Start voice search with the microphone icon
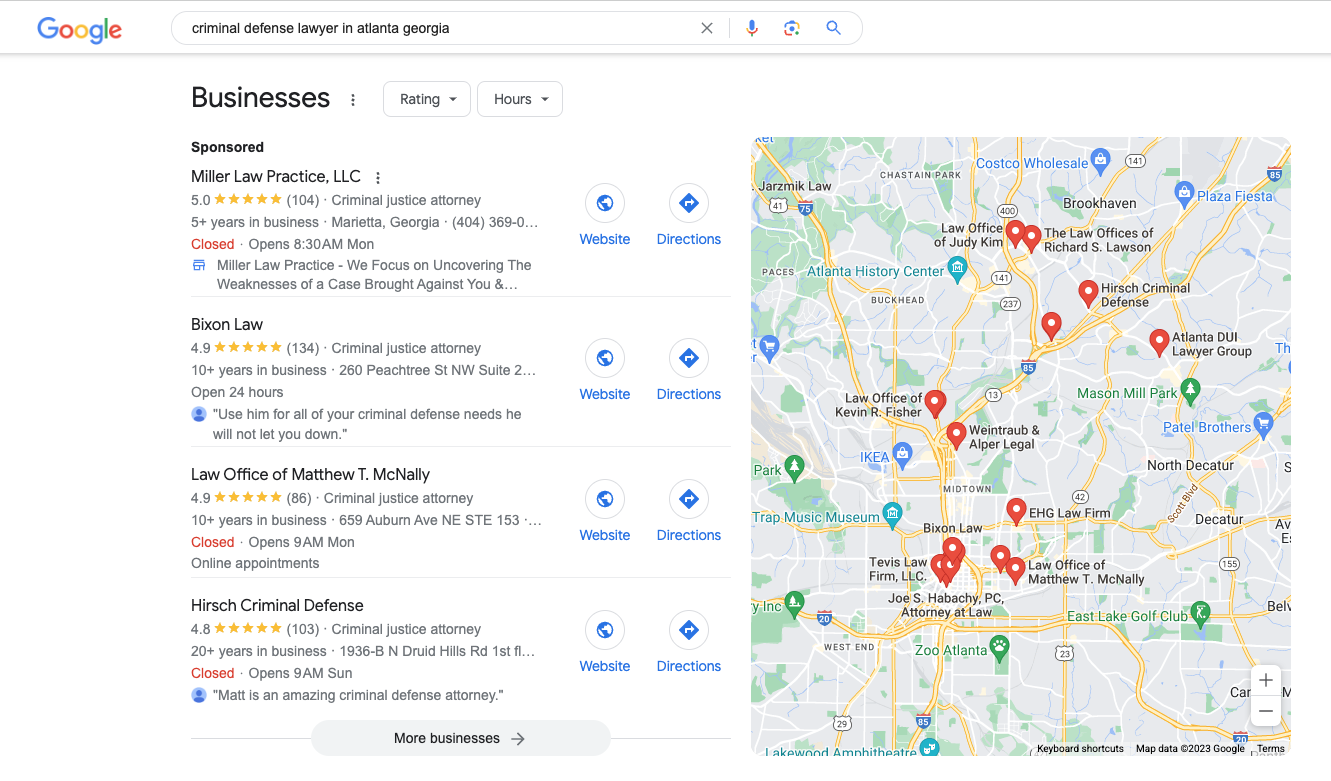1331x781 pixels. tap(752, 28)
